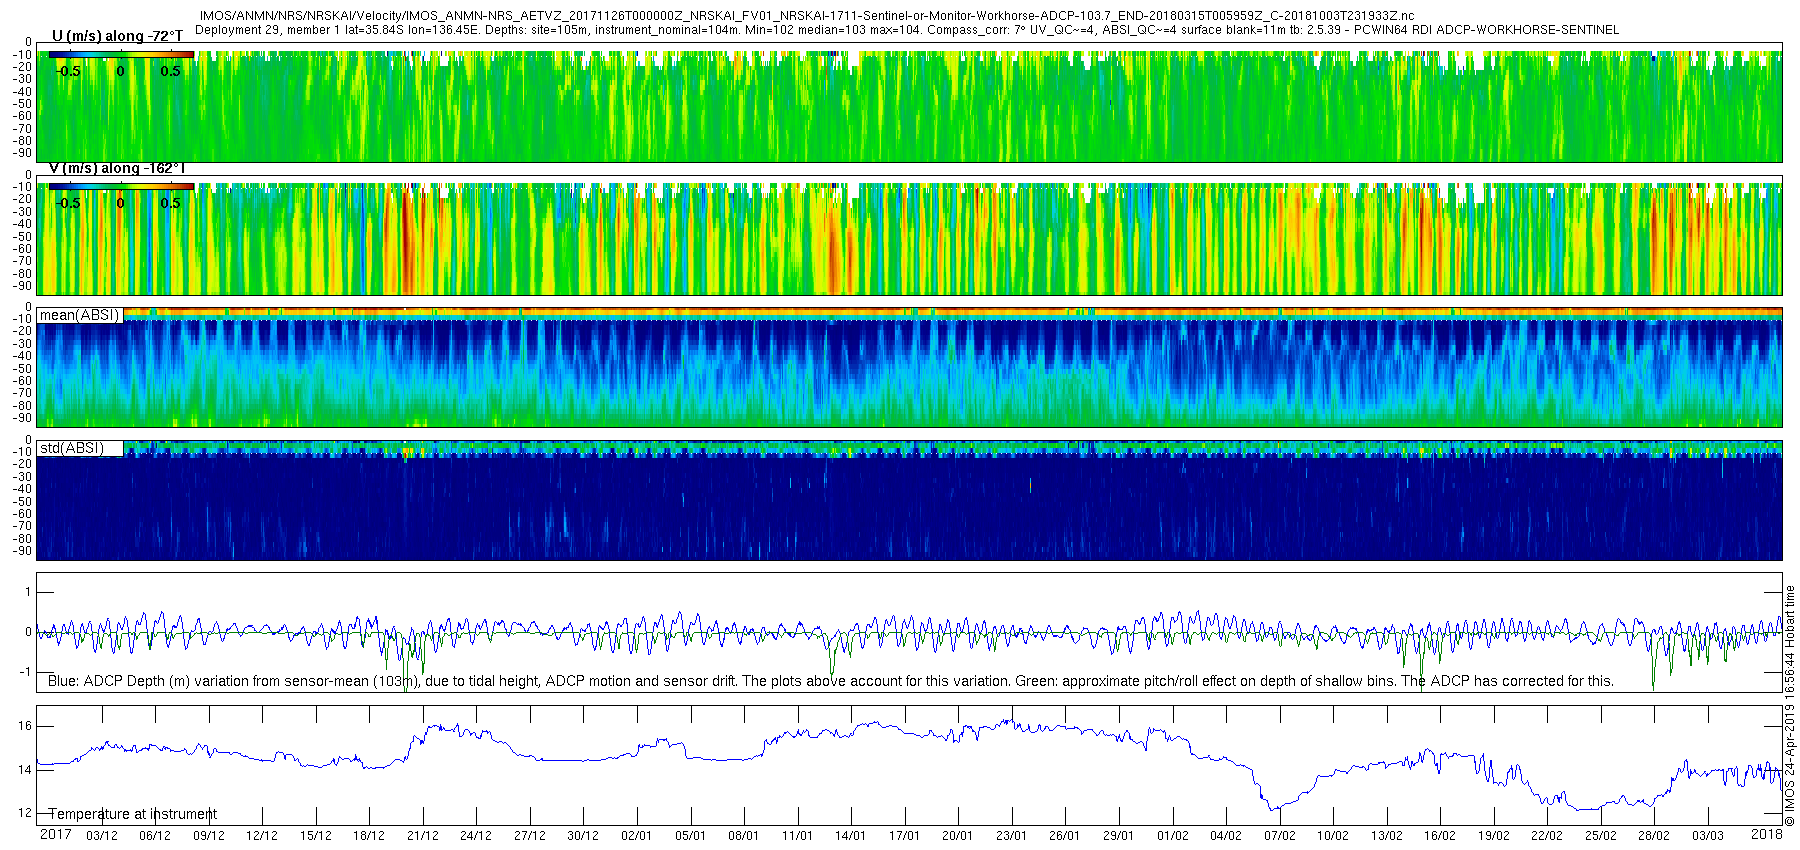Click the '04/02' date tick label
Viewport: 1800px width, 850px height.
1226,836
